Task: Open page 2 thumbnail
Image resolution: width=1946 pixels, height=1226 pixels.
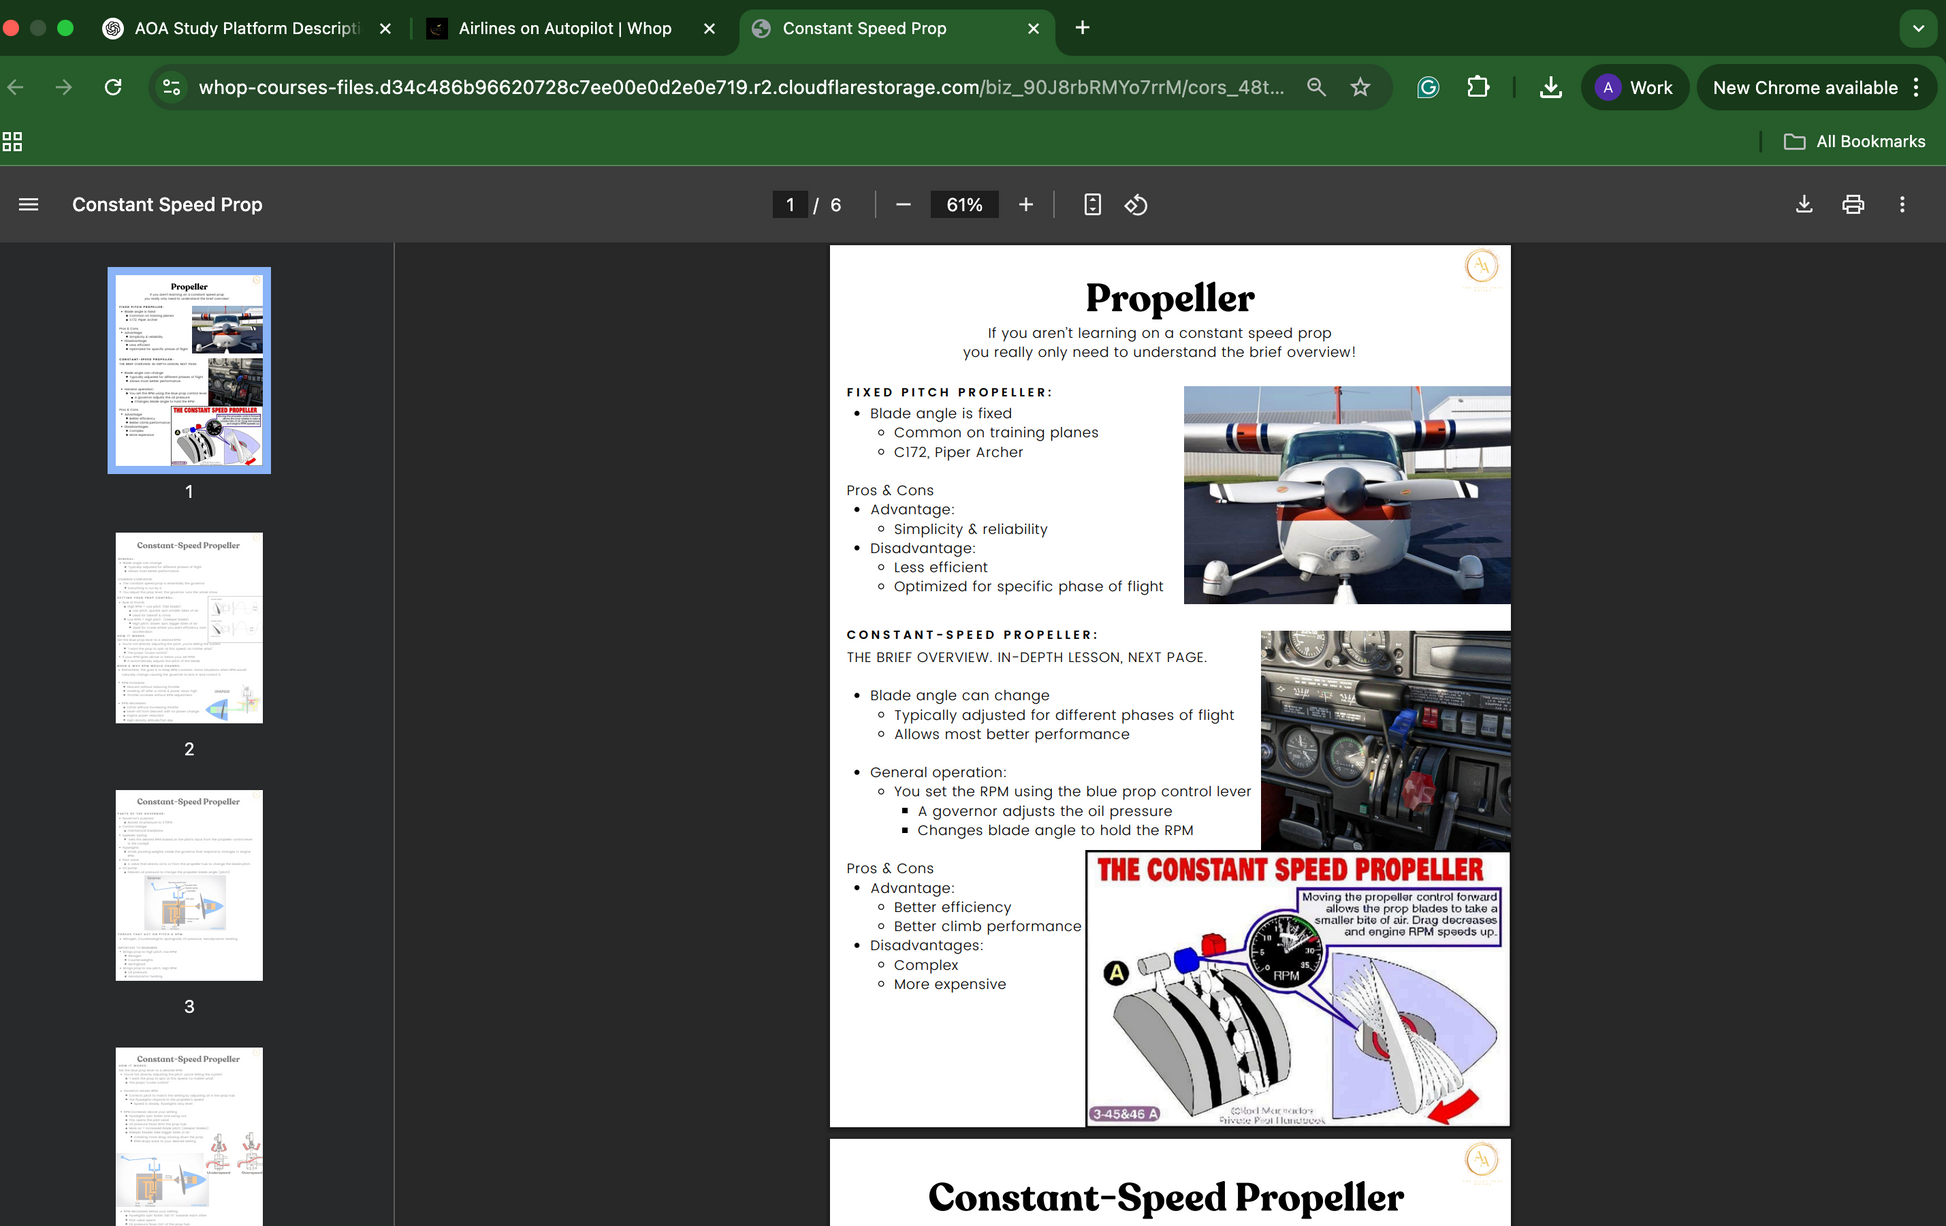Action: click(189, 627)
